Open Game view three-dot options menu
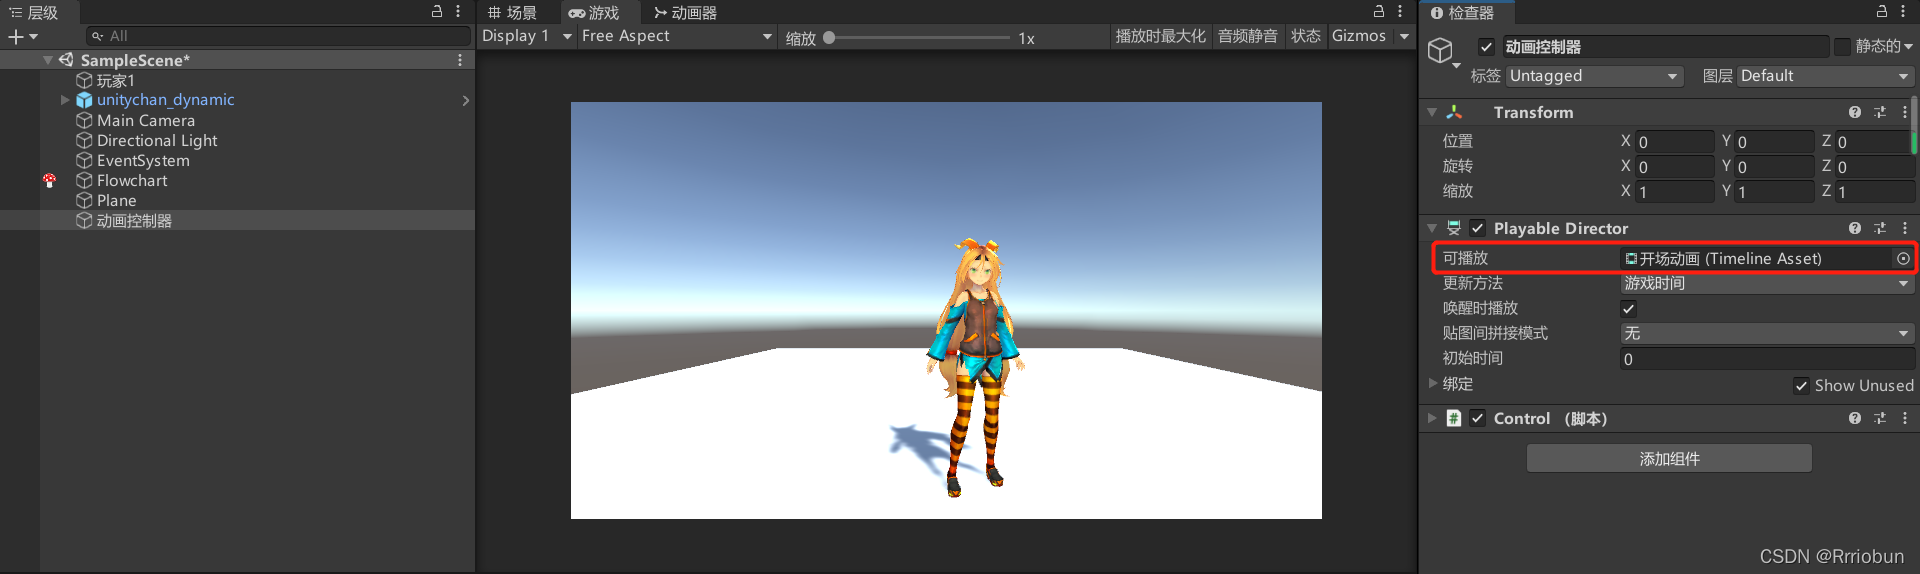The image size is (1920, 574). click(x=1400, y=11)
